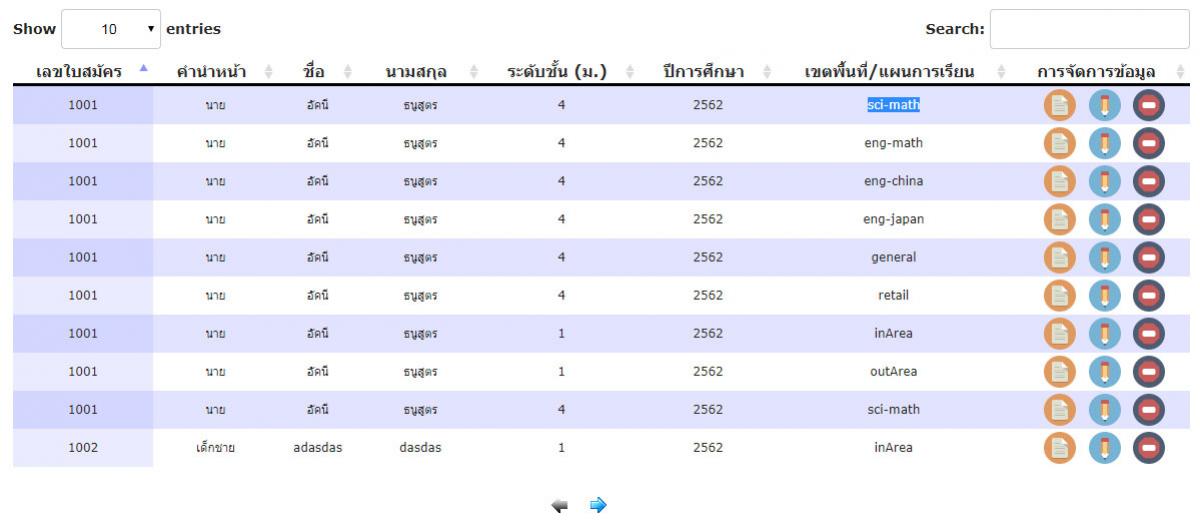Click the eng-japan plan cell
This screenshot has height=526, width=1200.
894,219
